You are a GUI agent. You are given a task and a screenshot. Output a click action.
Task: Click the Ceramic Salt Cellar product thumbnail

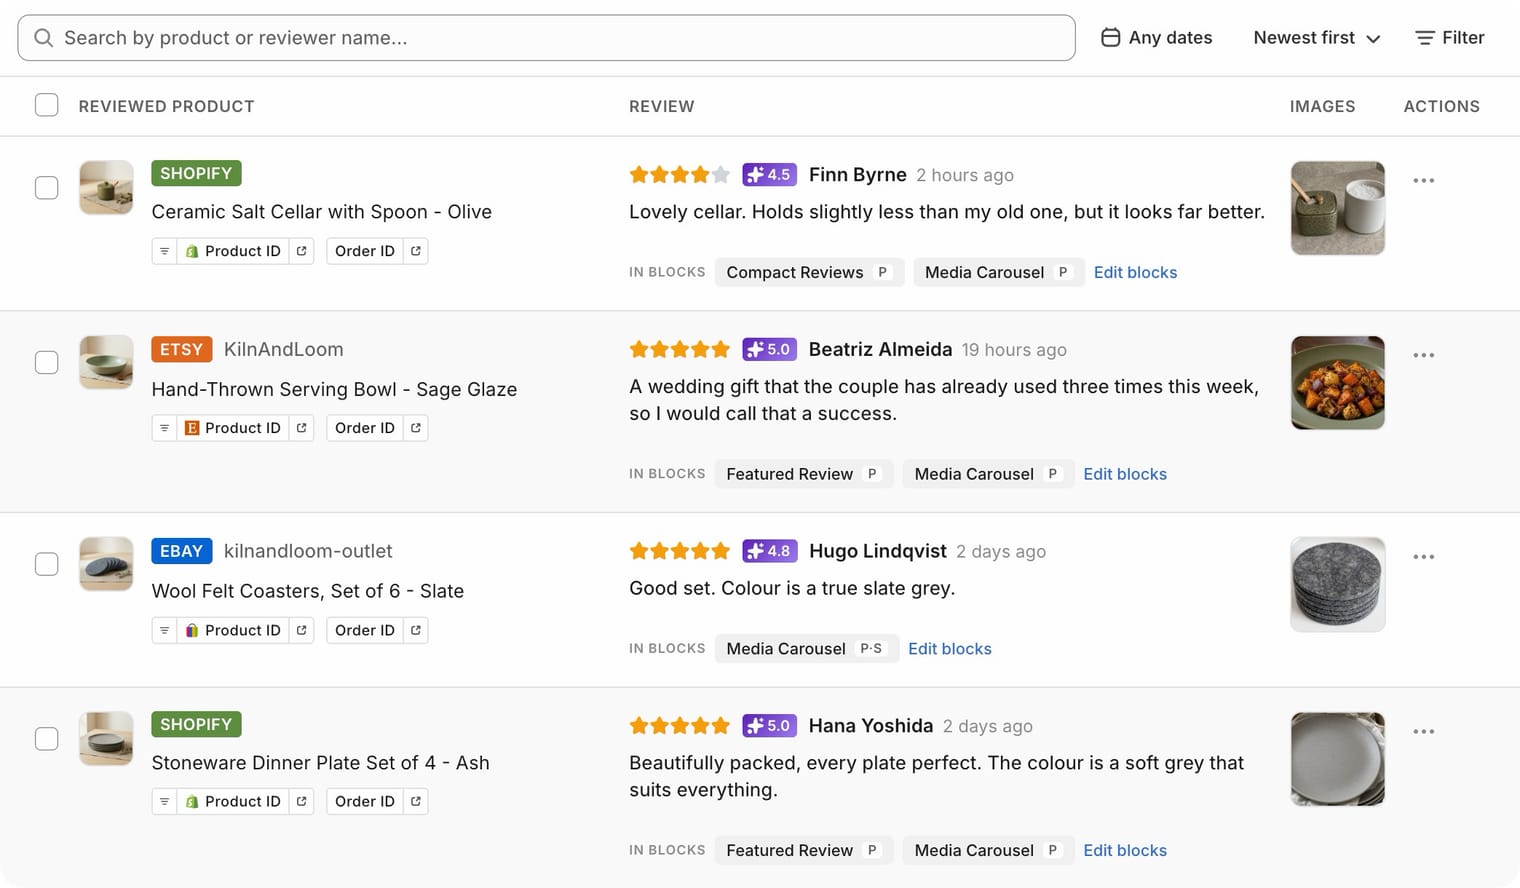(x=106, y=187)
